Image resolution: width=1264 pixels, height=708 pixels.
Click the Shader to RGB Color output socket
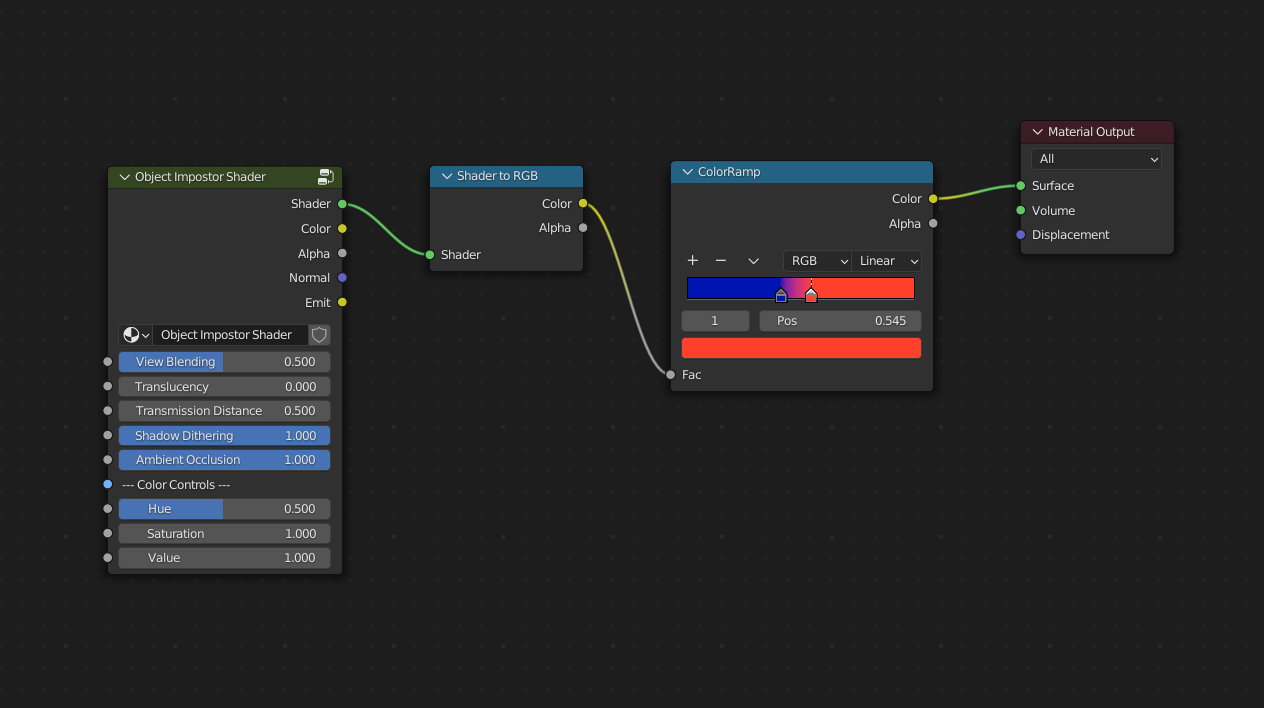tap(583, 204)
